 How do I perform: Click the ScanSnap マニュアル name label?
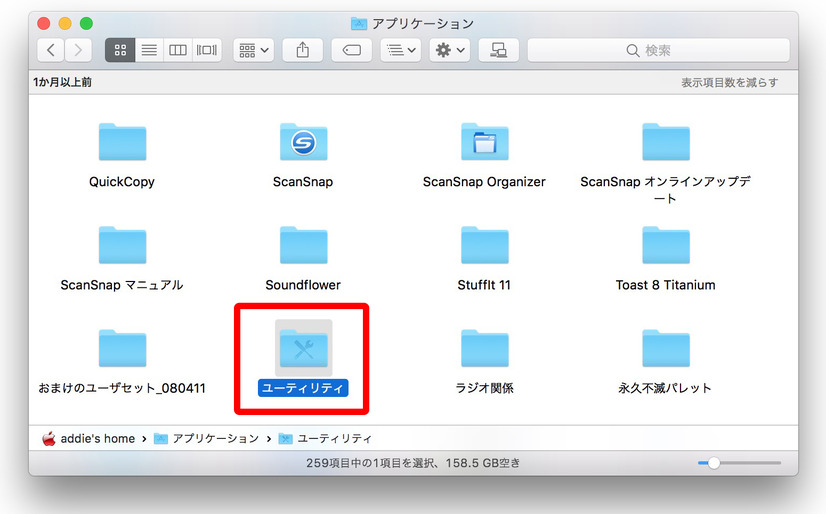tap(122, 285)
